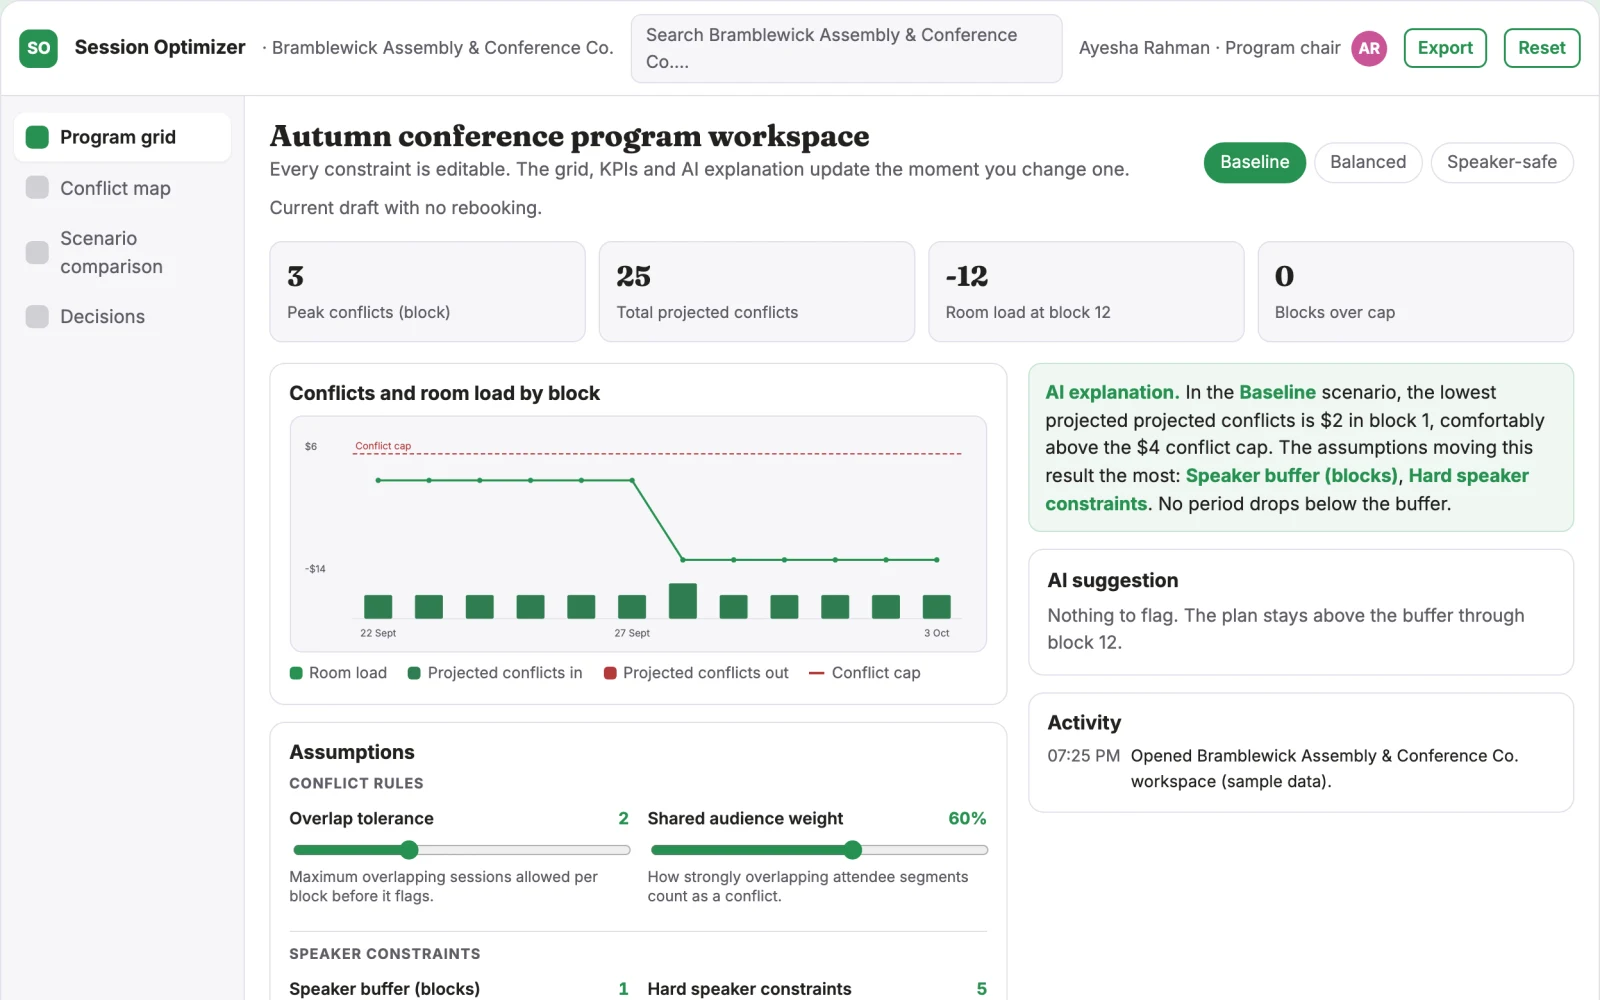1600x1000 pixels.
Task: Click the Reset button
Action: click(x=1542, y=48)
